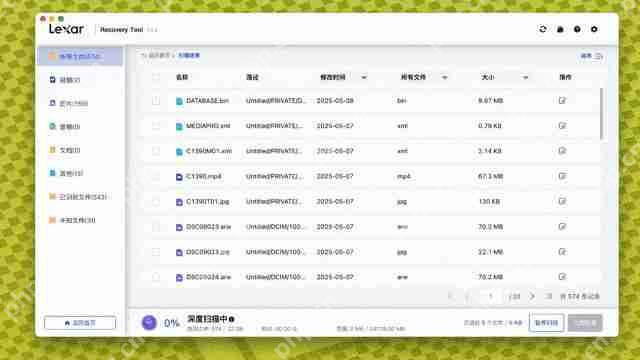Open the settings gear icon
640x360 pixels.
tap(594, 29)
